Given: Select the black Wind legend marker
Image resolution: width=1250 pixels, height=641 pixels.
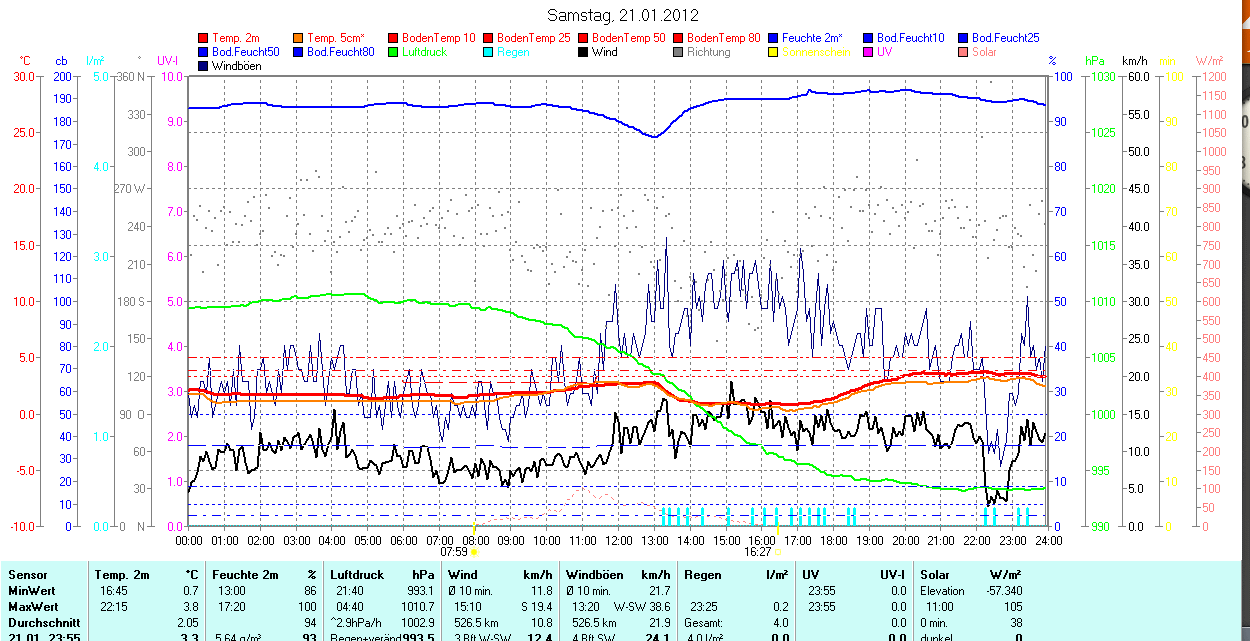Looking at the screenshot, I should pos(584,52).
